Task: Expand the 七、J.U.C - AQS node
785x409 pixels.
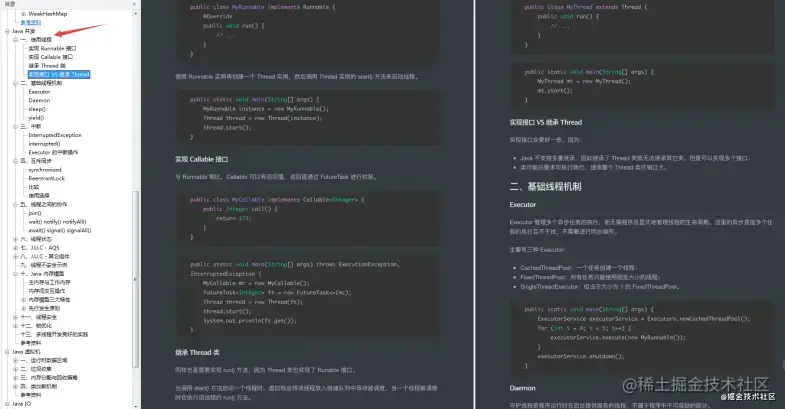Action: click(x=16, y=248)
